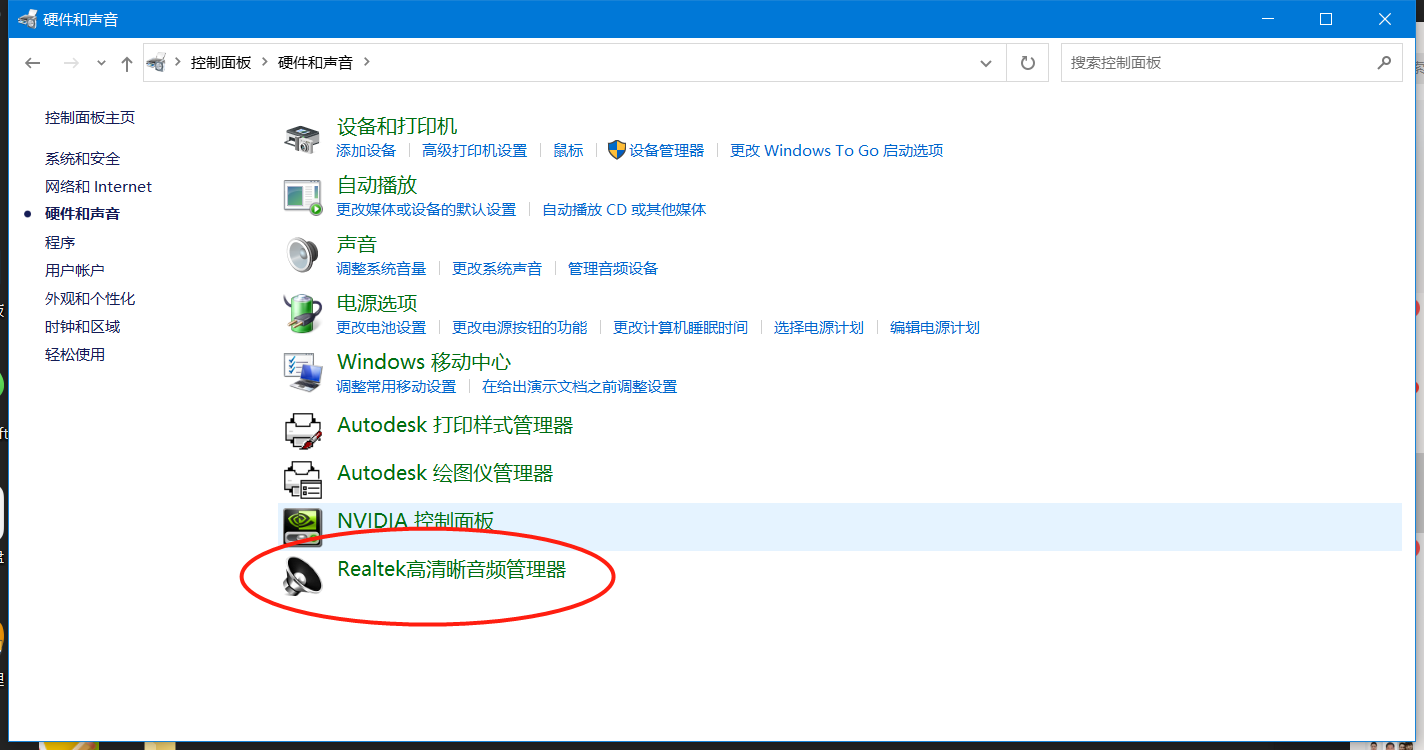
Task: Click the 选择电源计划 link
Action: point(818,328)
